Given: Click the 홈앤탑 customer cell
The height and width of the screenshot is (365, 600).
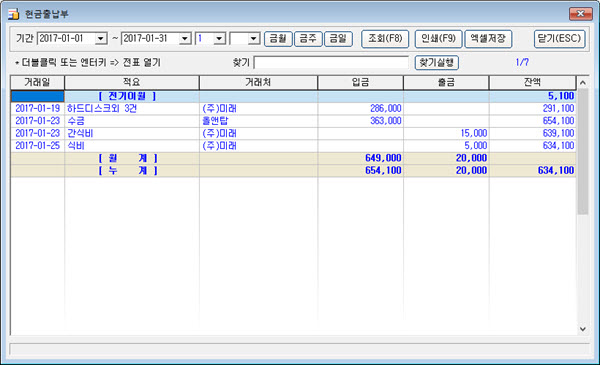Looking at the screenshot, I should pos(258,121).
